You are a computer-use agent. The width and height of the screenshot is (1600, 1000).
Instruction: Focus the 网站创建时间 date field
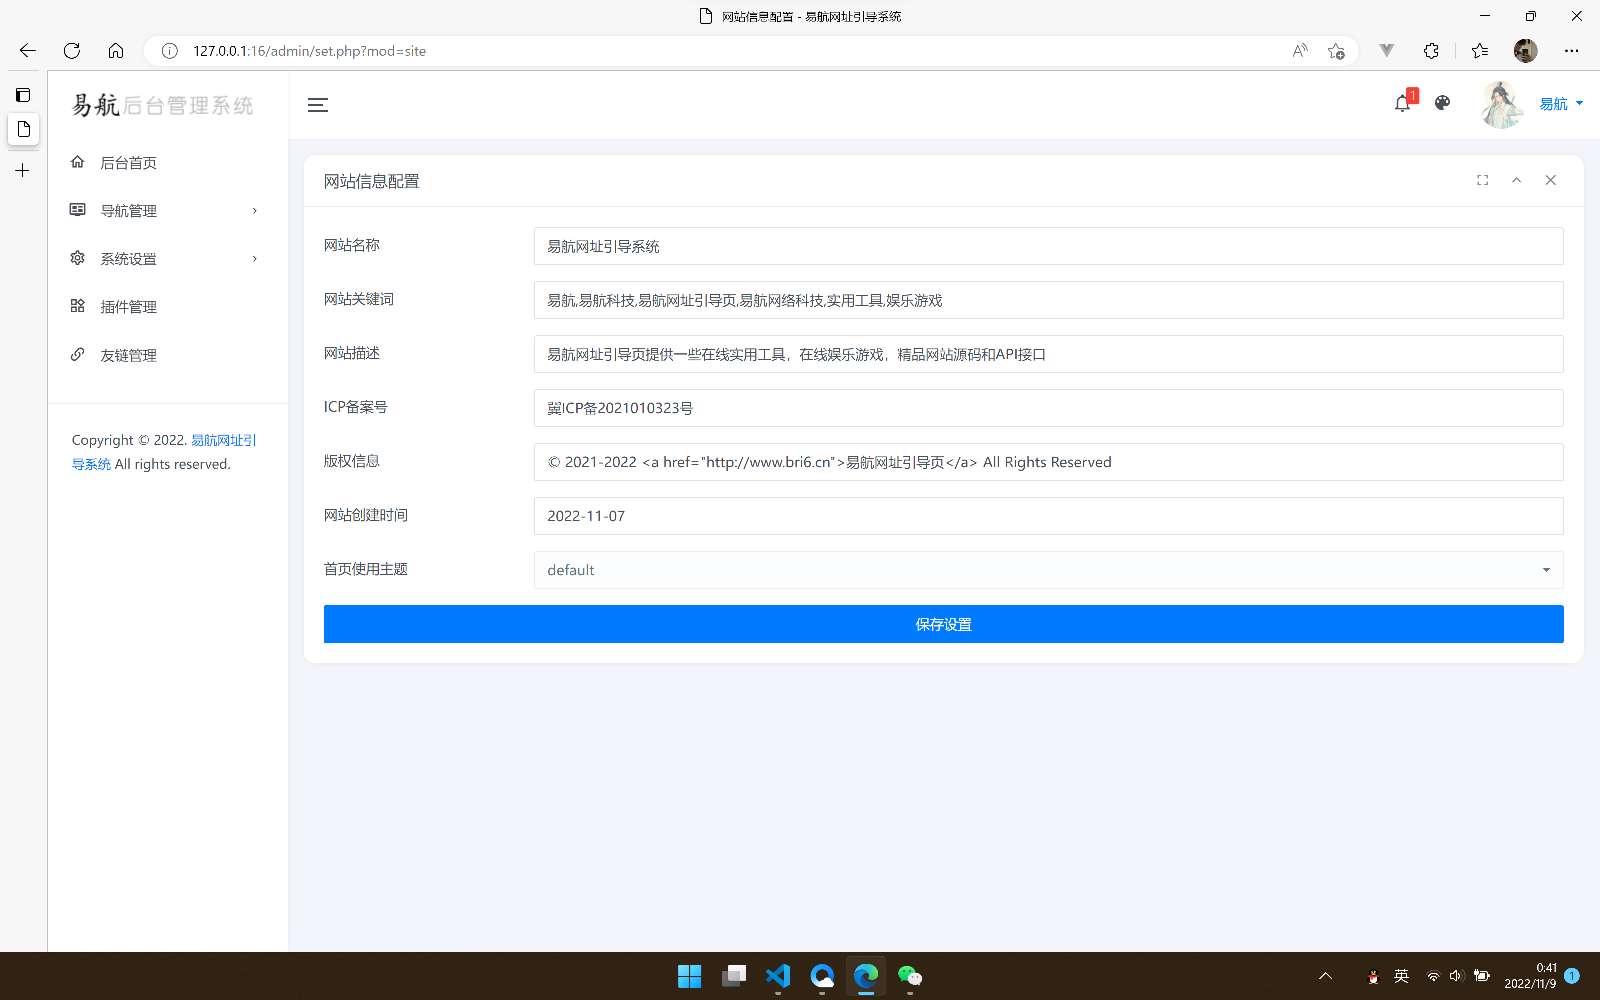[1048, 516]
